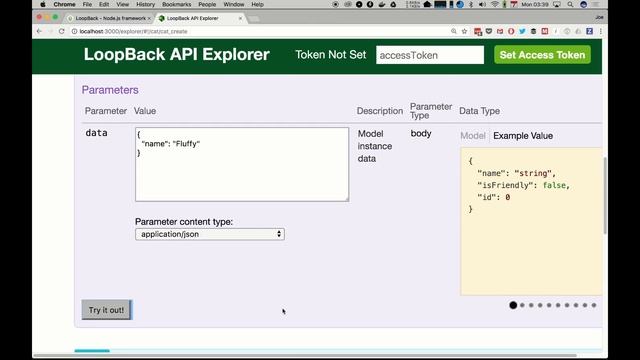
Task: Open a new Chrome tab
Action: (x=253, y=19)
